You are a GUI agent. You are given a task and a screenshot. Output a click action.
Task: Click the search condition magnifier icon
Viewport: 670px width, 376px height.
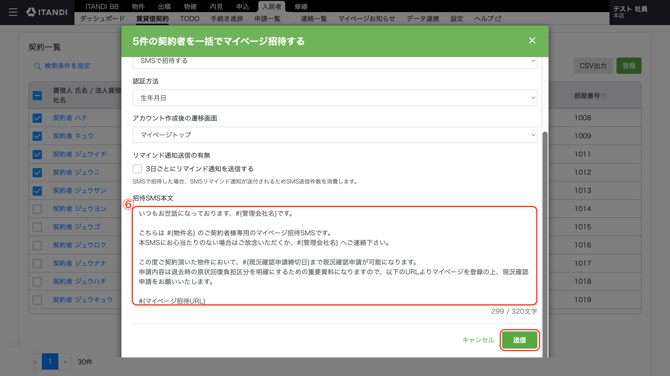pyautogui.click(x=38, y=66)
